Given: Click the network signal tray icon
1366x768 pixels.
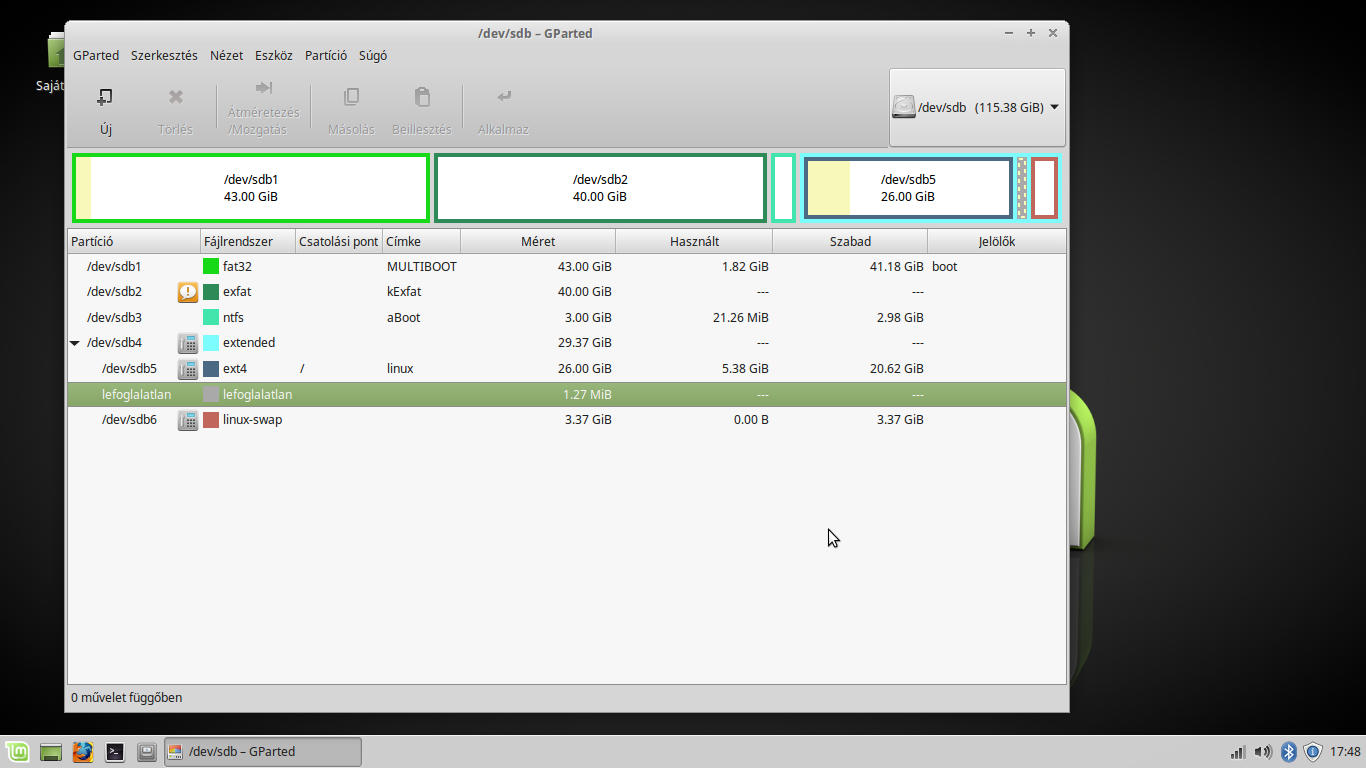Looking at the screenshot, I should tap(1237, 752).
